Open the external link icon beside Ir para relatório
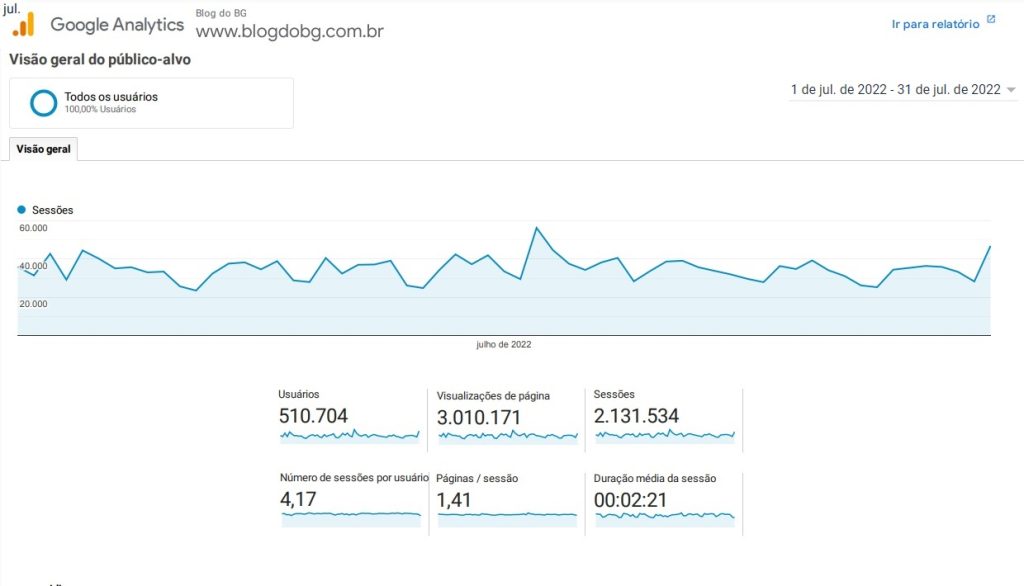This screenshot has height=586, width=1024. pos(991,20)
